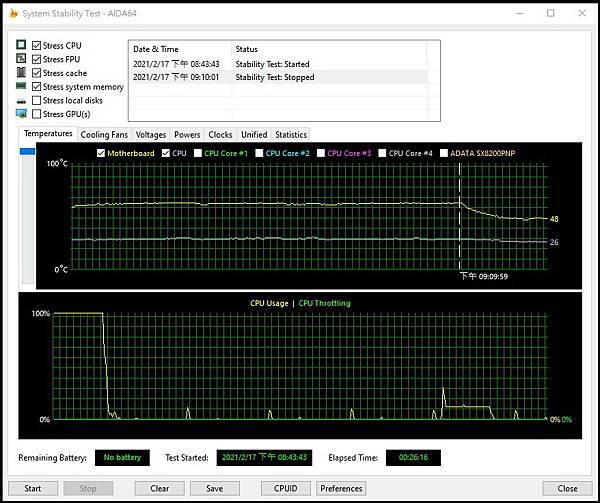Click the cache icon beside Stress cache
600x503 pixels.
(21, 73)
